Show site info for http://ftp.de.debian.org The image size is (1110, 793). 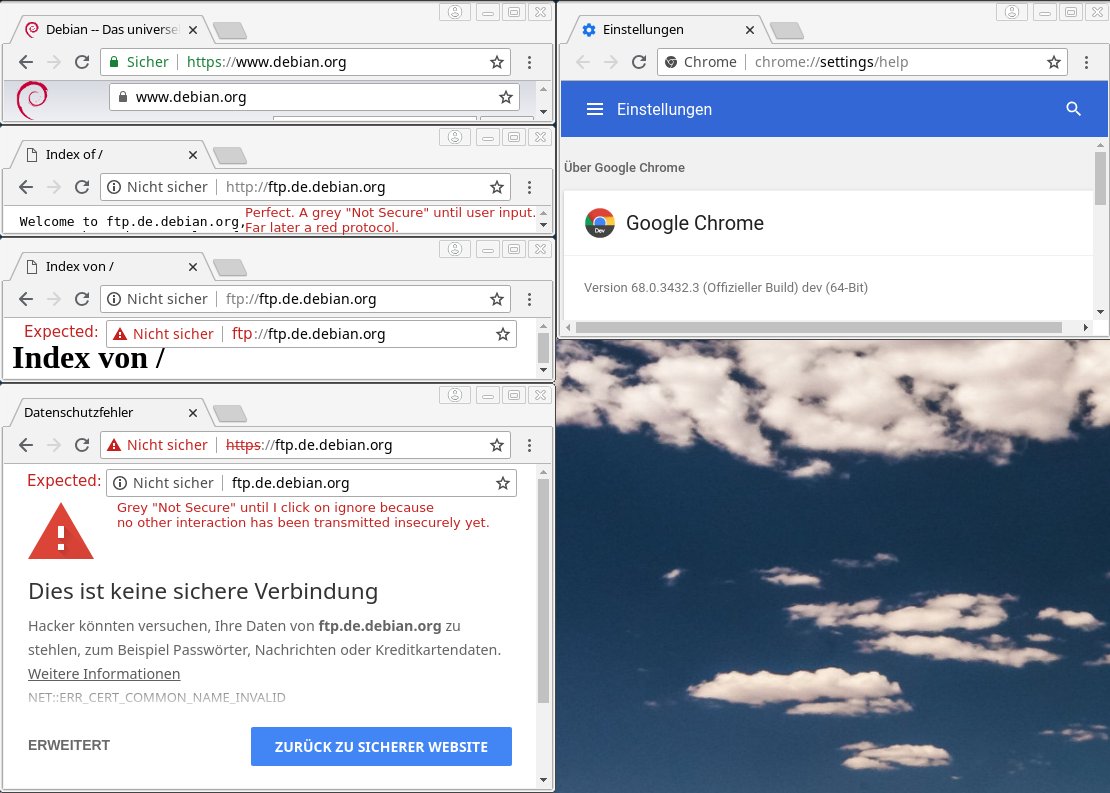tap(157, 187)
